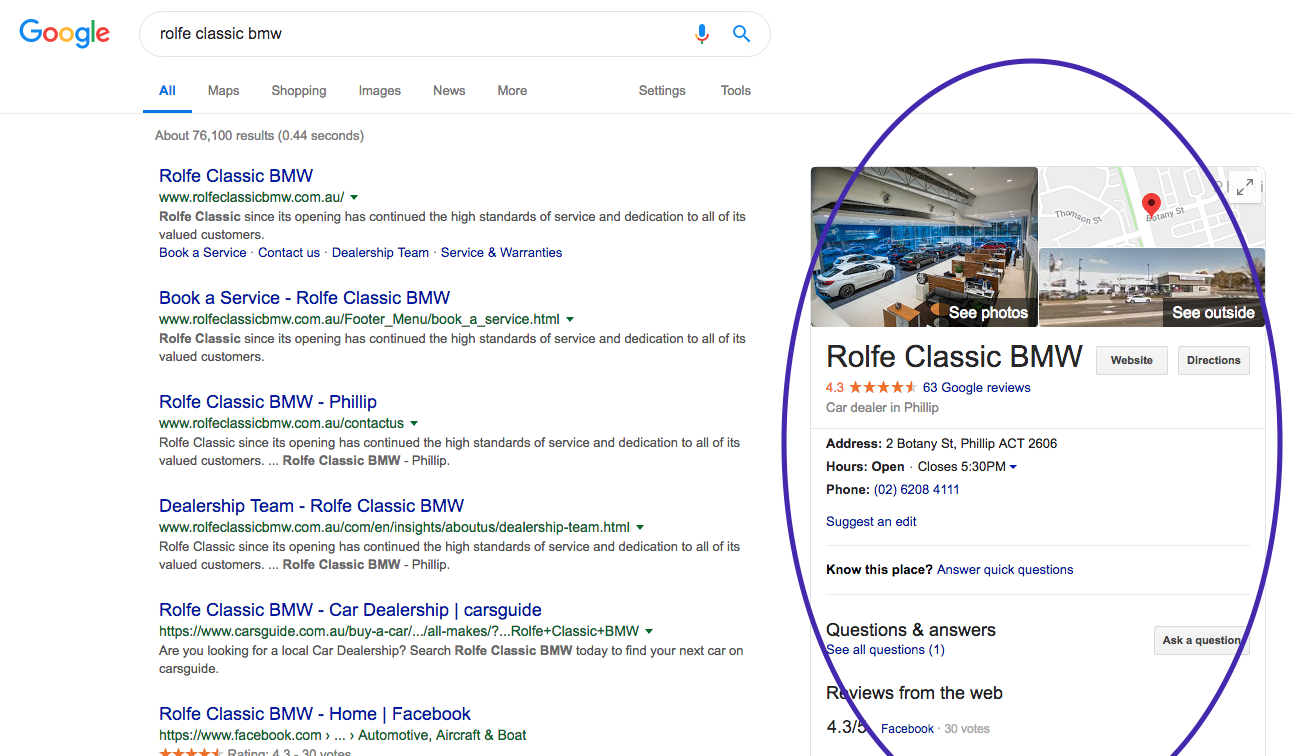Expand opening hours next to Closes 5:30PM
1293x756 pixels.
tap(1013, 467)
